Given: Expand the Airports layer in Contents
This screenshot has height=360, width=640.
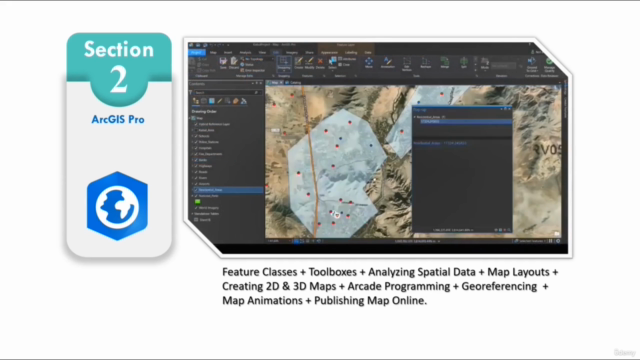Looking at the screenshot, I should coord(193,184).
